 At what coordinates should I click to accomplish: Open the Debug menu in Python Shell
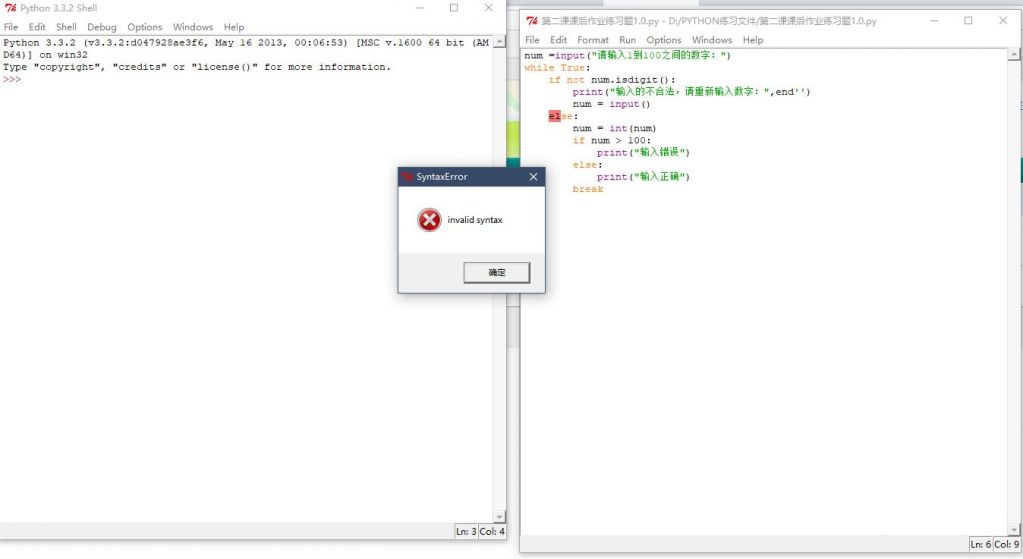pos(101,27)
